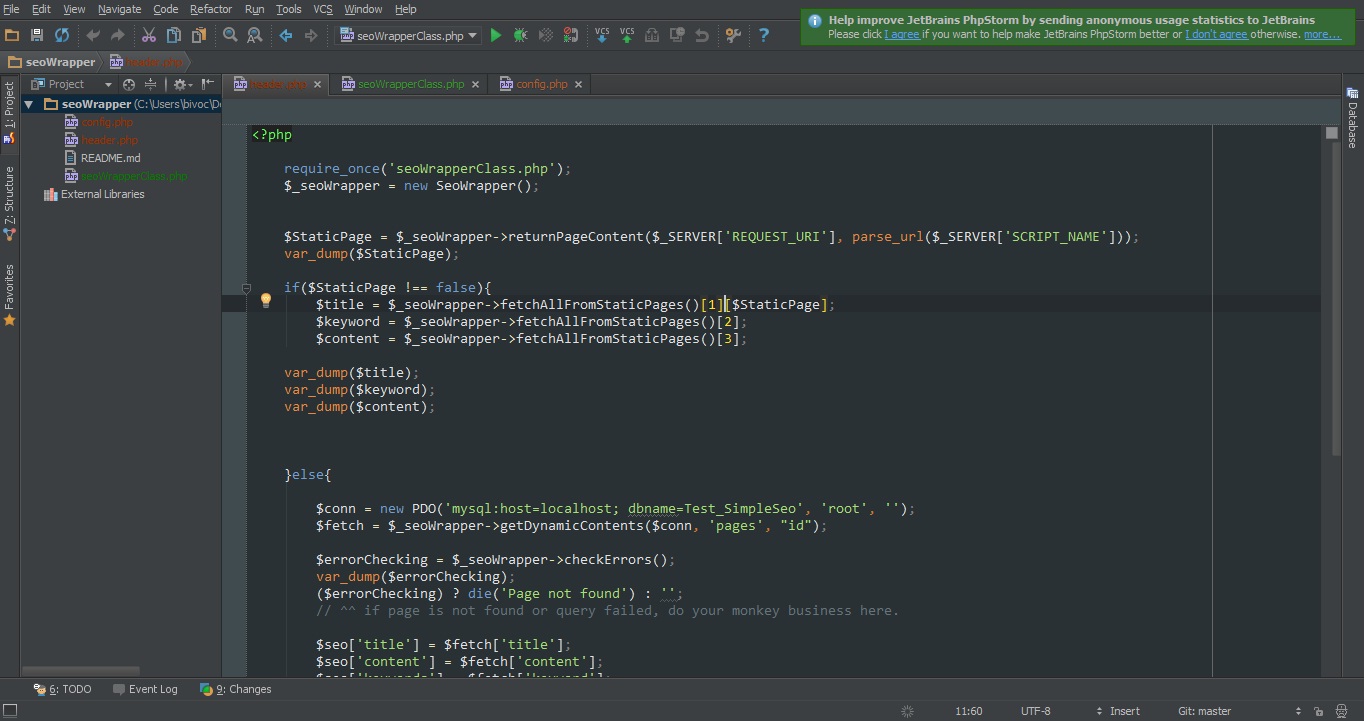The height and width of the screenshot is (721, 1366).
Task: Open the Project panel gear settings menu
Action: point(181,84)
